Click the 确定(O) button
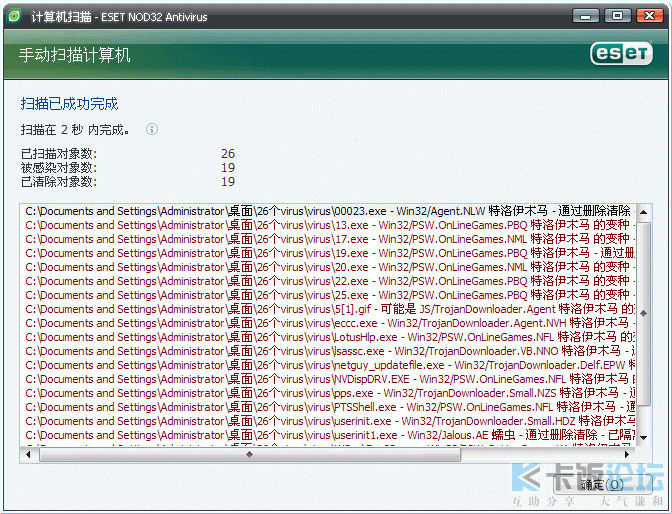This screenshot has width=672, height=514. pyautogui.click(x=602, y=484)
